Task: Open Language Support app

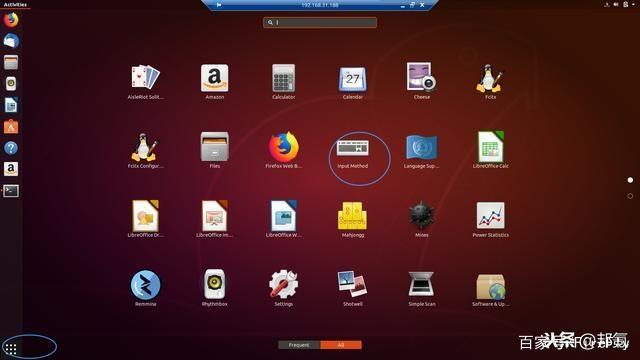Action: (422, 152)
